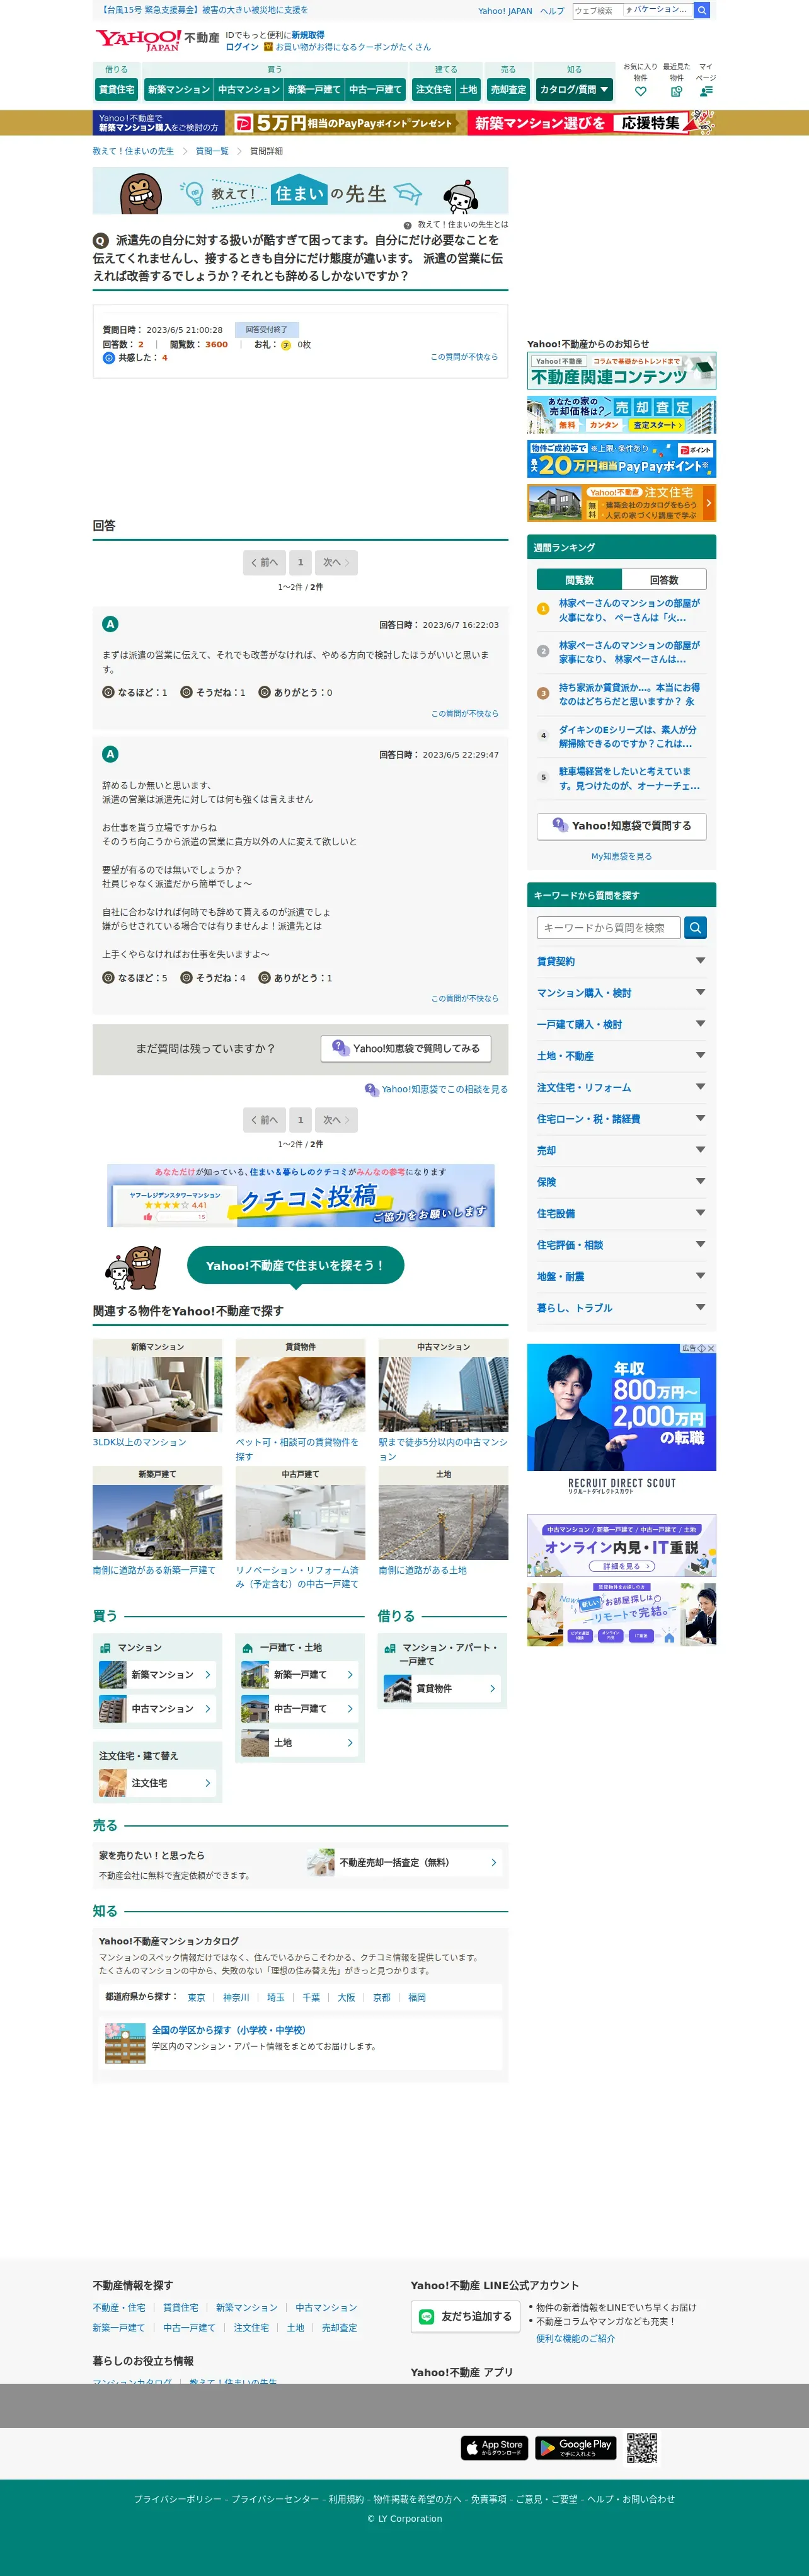809x2576 pixels.
Task: Open 注文住宅 in the header navigation
Action: [x=433, y=90]
